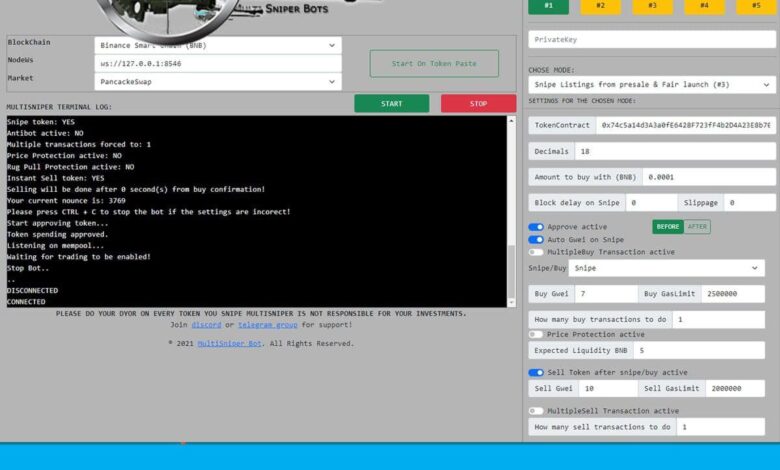Click the How many buy transactions field

(718, 319)
